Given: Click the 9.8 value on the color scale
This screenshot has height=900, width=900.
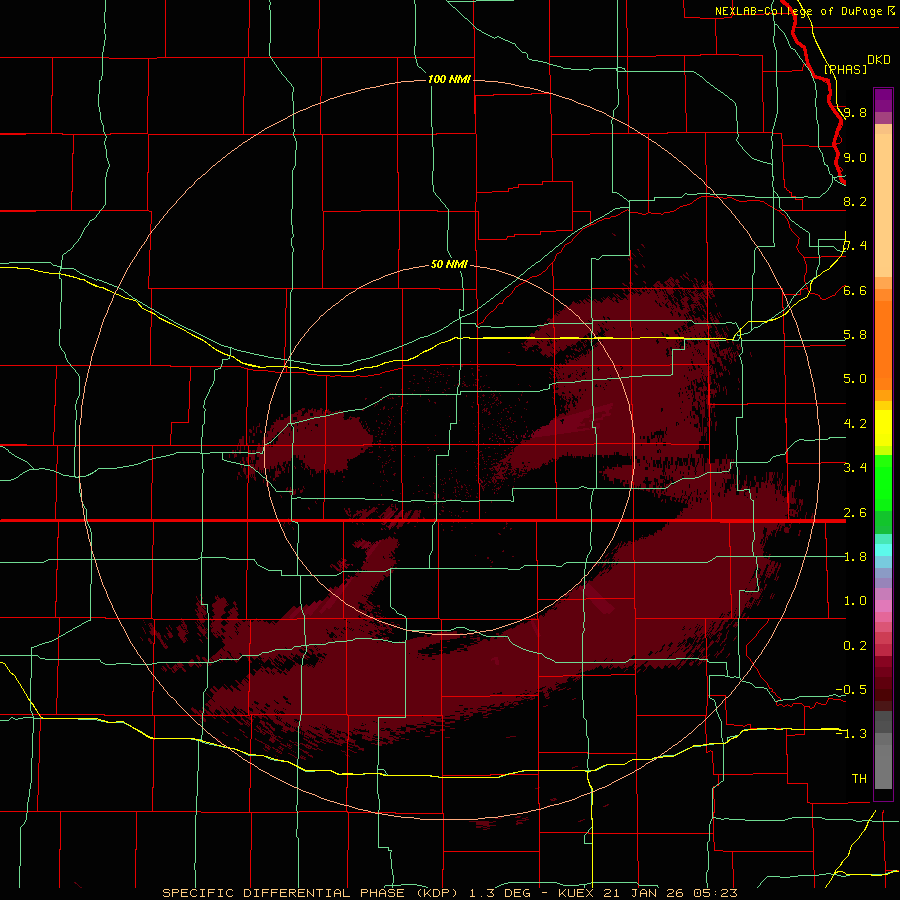Looking at the screenshot, I should [855, 112].
